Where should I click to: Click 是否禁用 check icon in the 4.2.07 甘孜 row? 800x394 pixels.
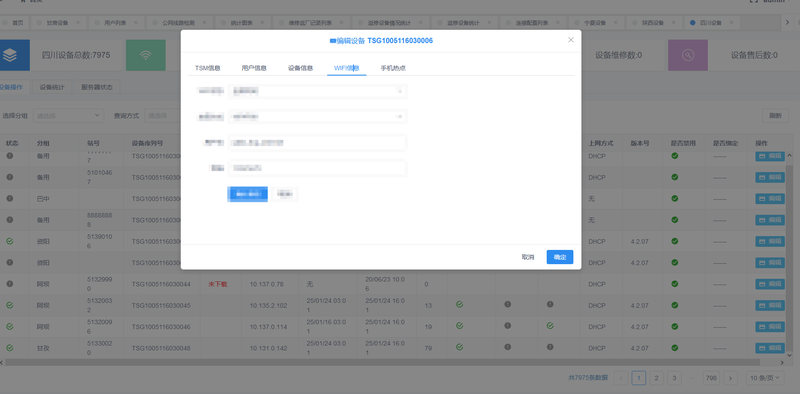pos(674,348)
